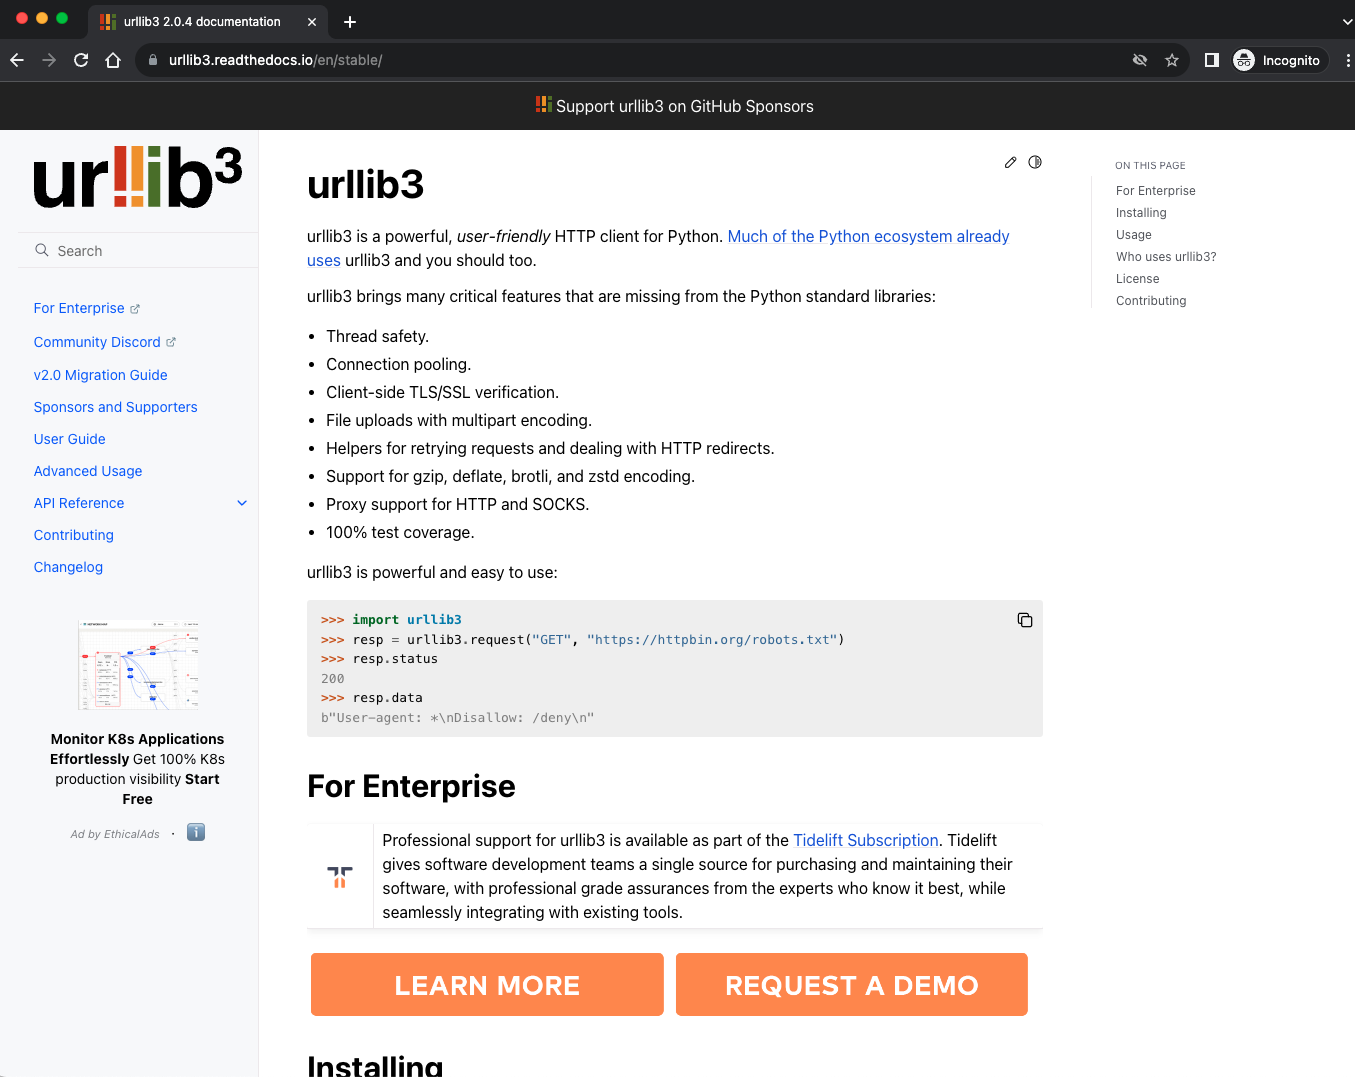The width and height of the screenshot is (1355, 1077).
Task: Follow the Tidelift Subscription link
Action: 865,840
